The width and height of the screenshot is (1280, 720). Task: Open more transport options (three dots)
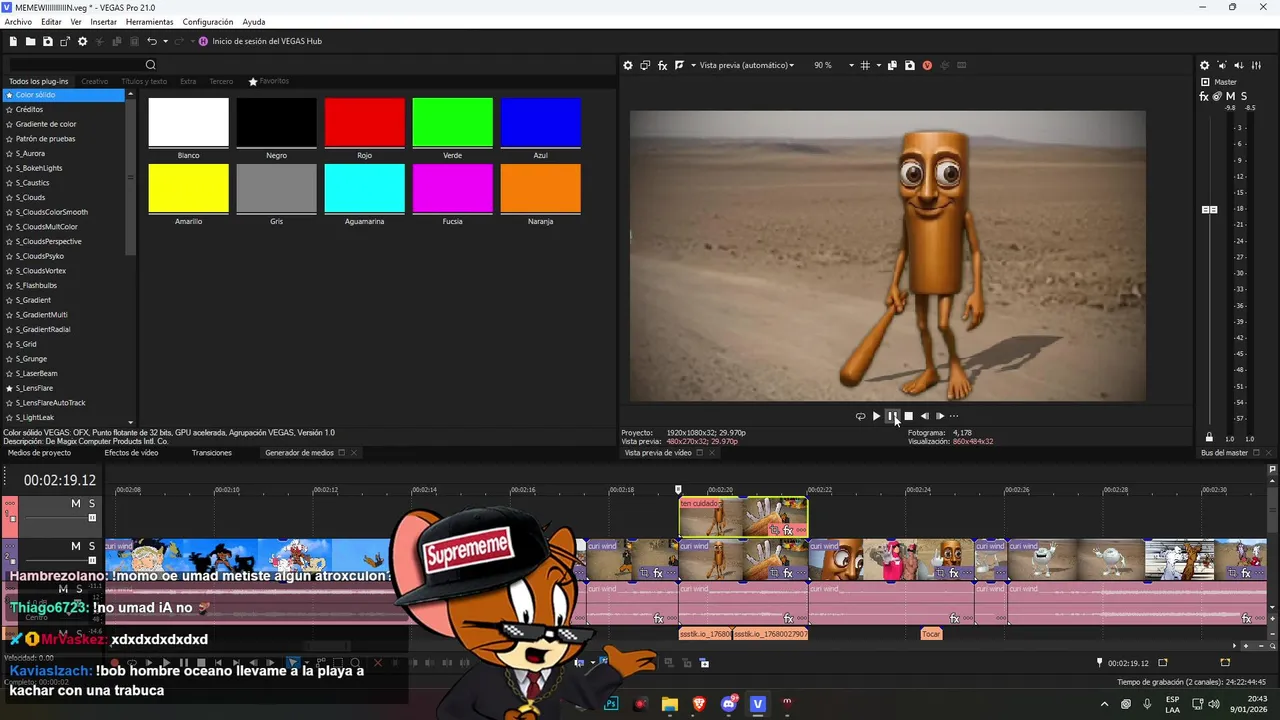[954, 416]
